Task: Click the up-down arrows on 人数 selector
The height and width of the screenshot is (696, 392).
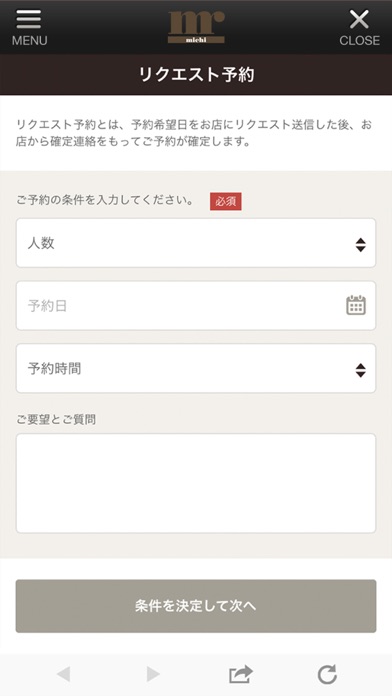Action: click(x=360, y=245)
